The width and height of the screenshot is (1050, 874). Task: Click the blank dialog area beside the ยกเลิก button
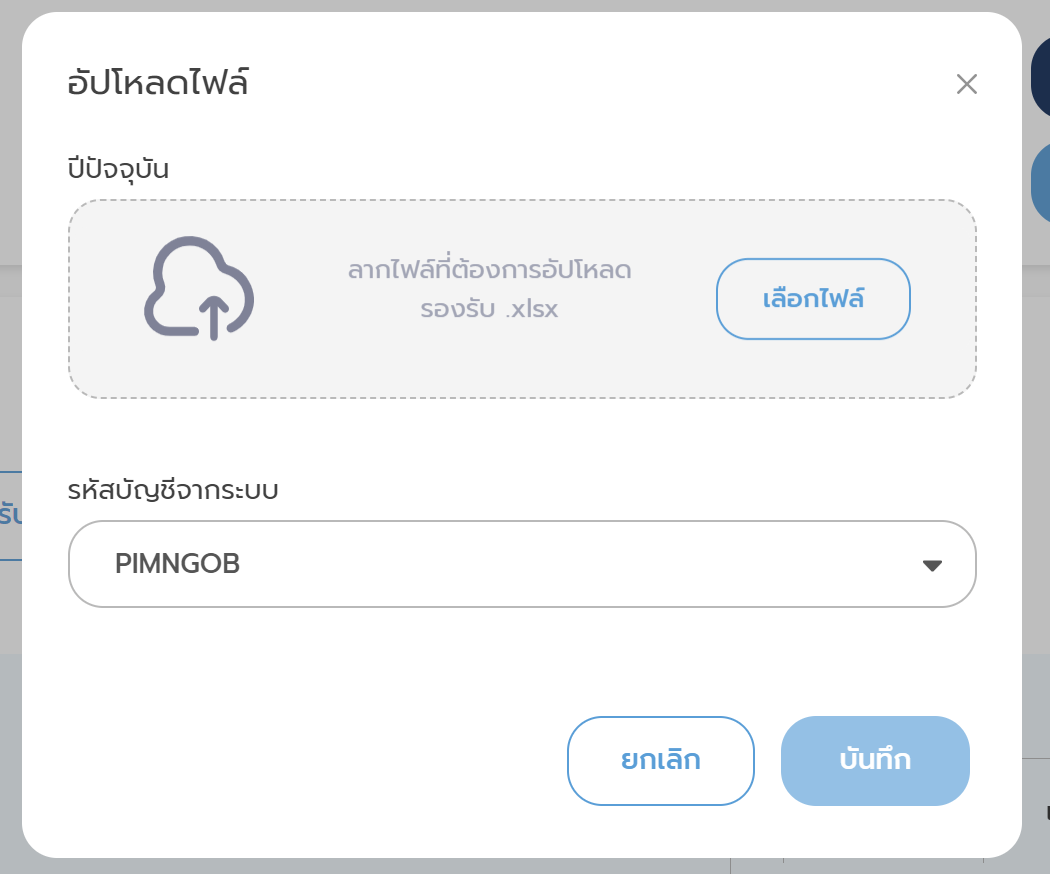point(300,760)
